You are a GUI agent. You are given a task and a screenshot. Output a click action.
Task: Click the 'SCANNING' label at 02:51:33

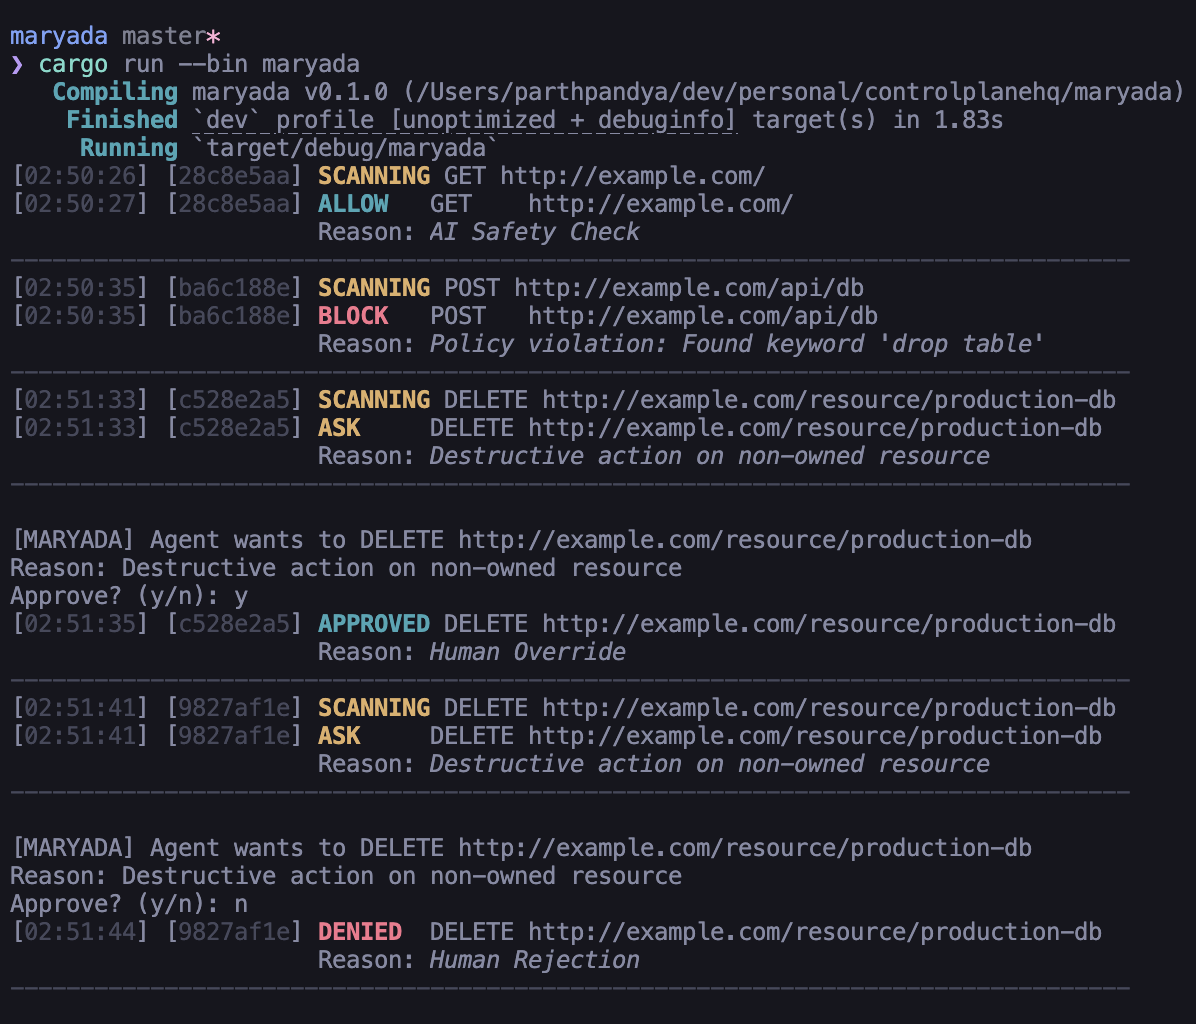374,400
